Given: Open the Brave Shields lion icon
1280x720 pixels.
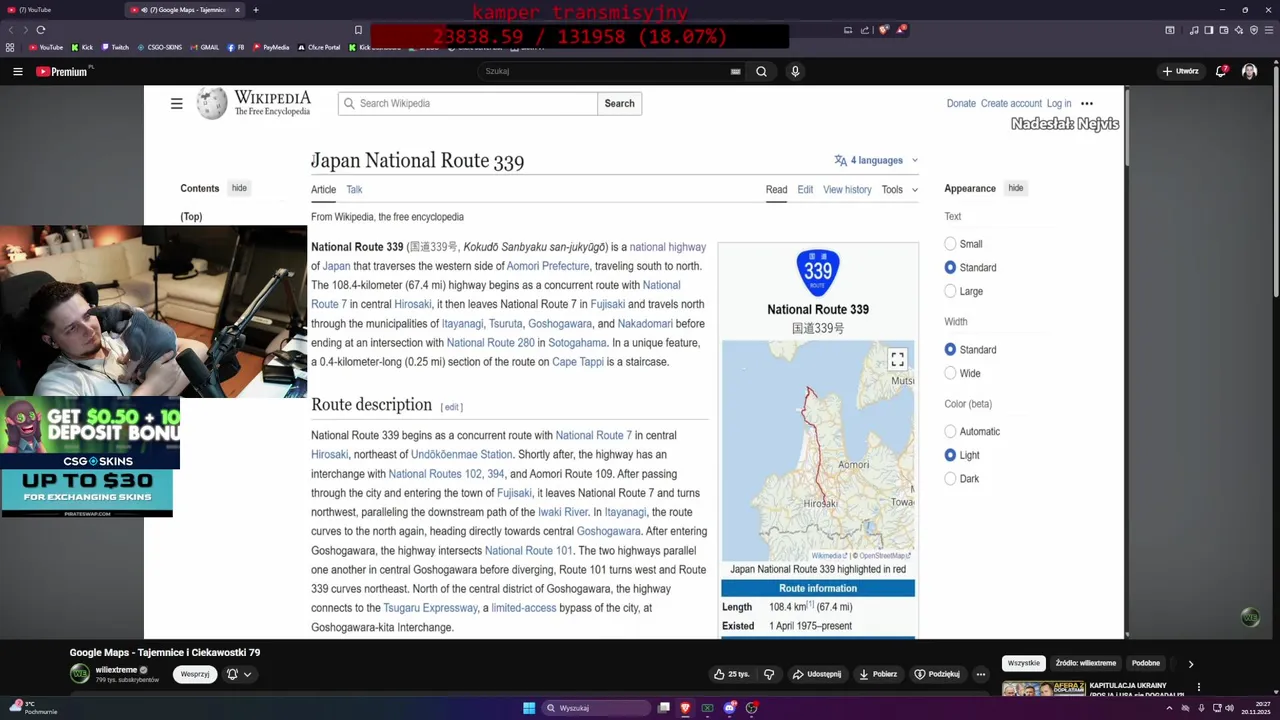Looking at the screenshot, I should tap(883, 30).
